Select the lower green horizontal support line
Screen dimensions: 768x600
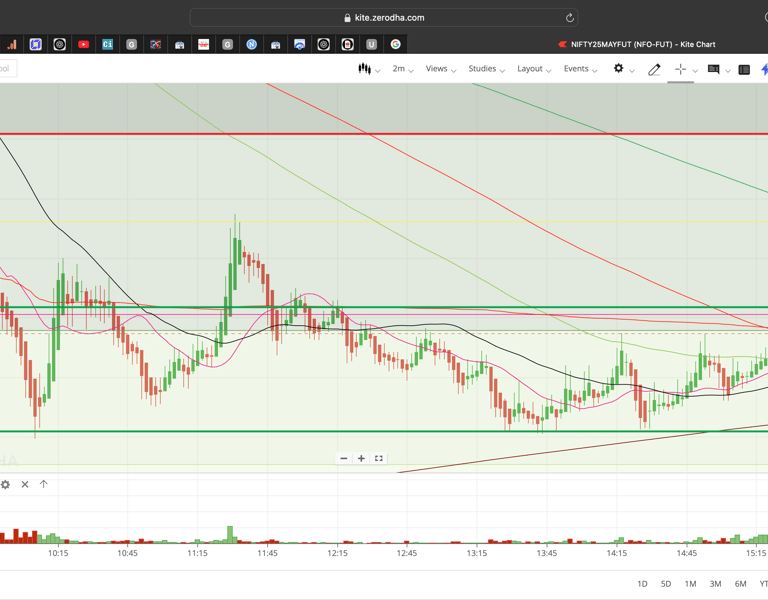384,432
